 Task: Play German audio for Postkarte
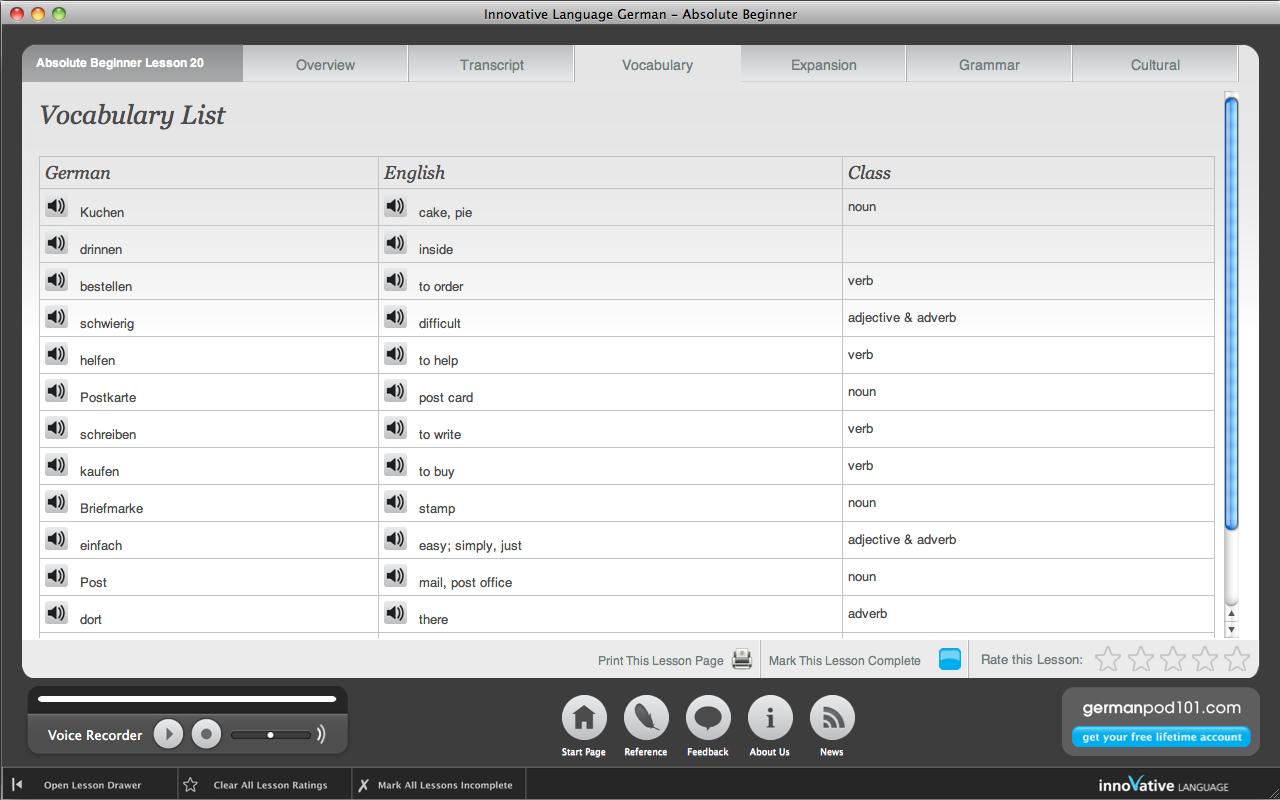(x=57, y=392)
